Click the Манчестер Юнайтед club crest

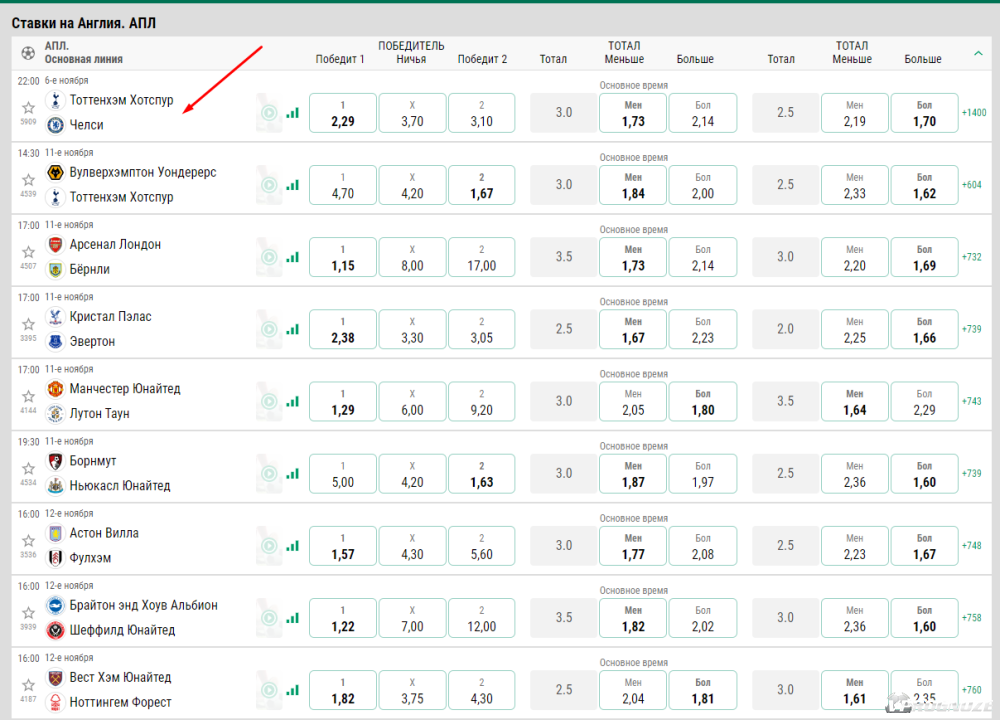click(x=55, y=388)
